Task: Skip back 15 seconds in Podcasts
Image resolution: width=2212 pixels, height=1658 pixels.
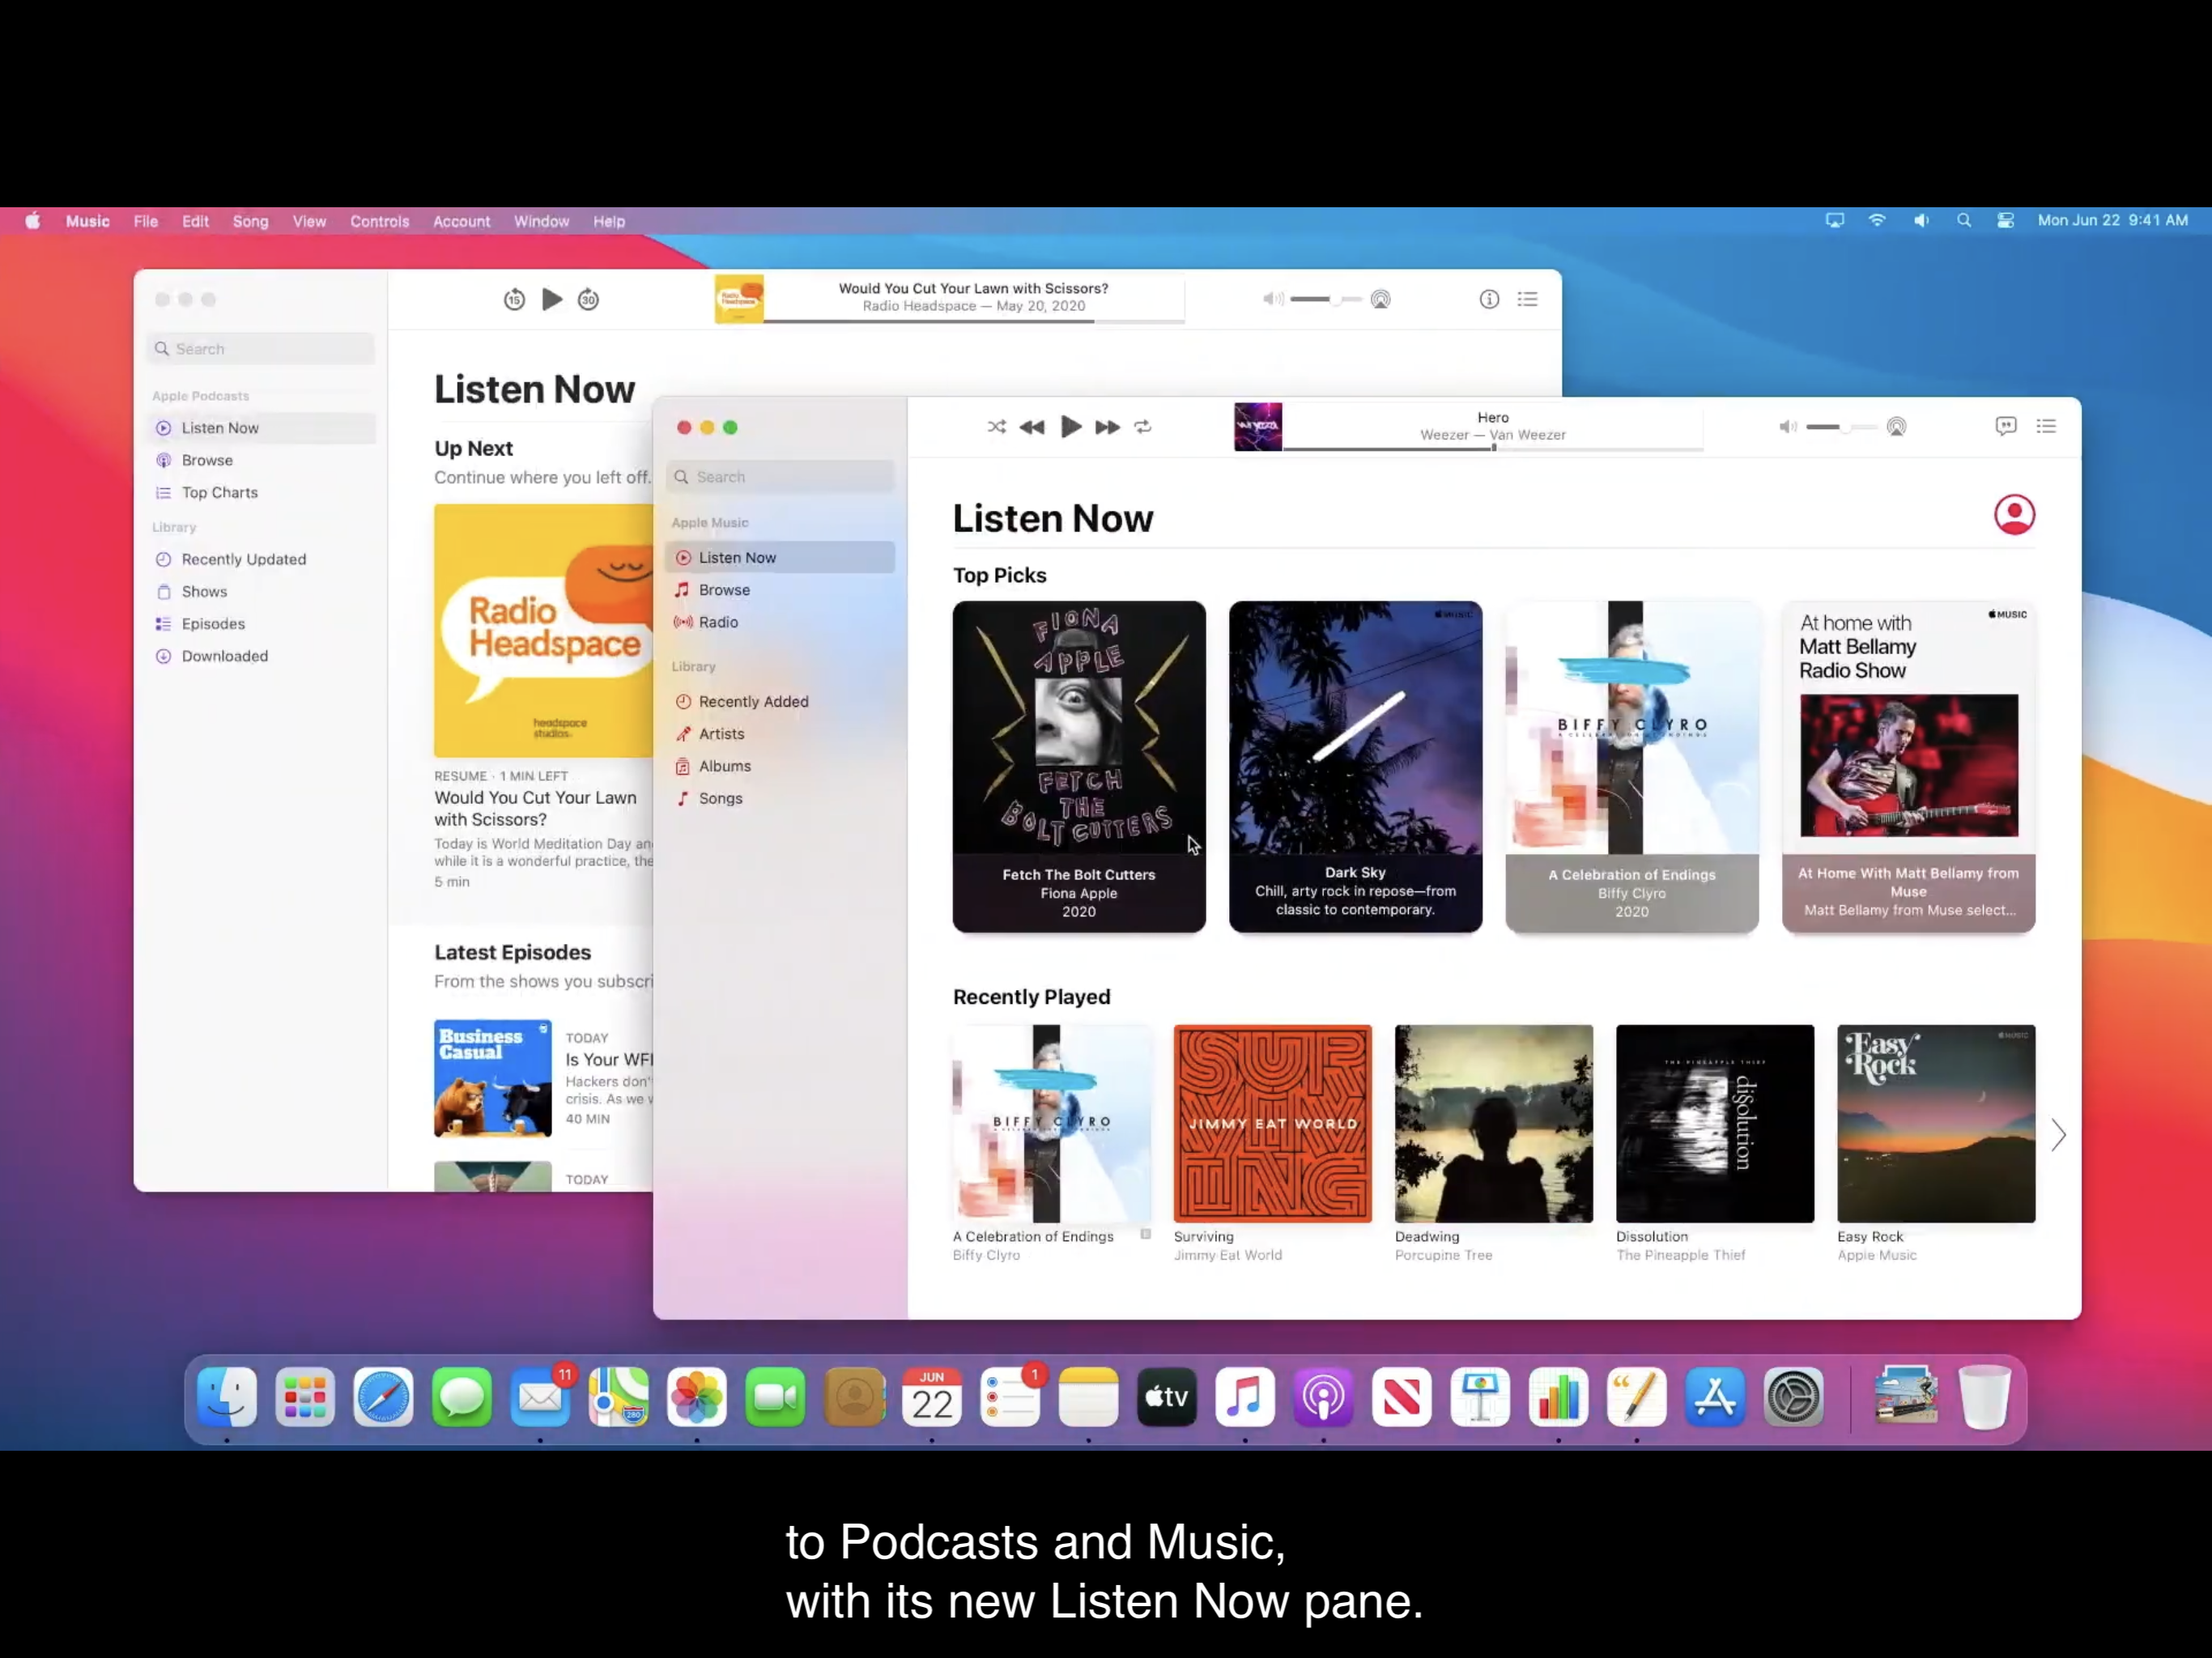Action: pos(514,299)
